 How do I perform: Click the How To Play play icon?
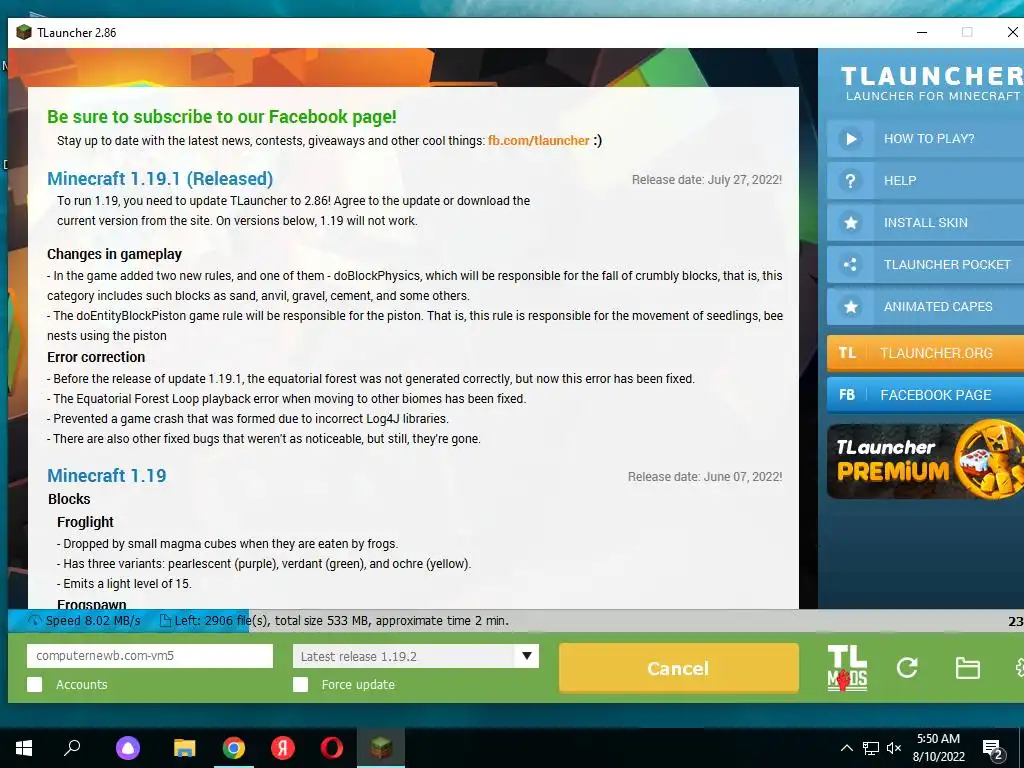point(850,138)
